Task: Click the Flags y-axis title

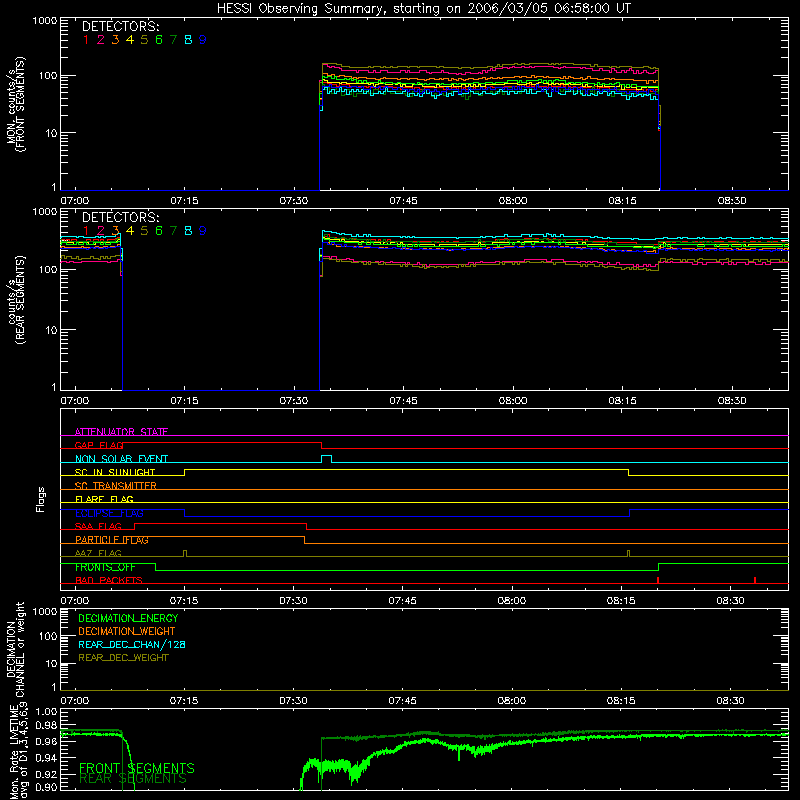Action: (41, 499)
